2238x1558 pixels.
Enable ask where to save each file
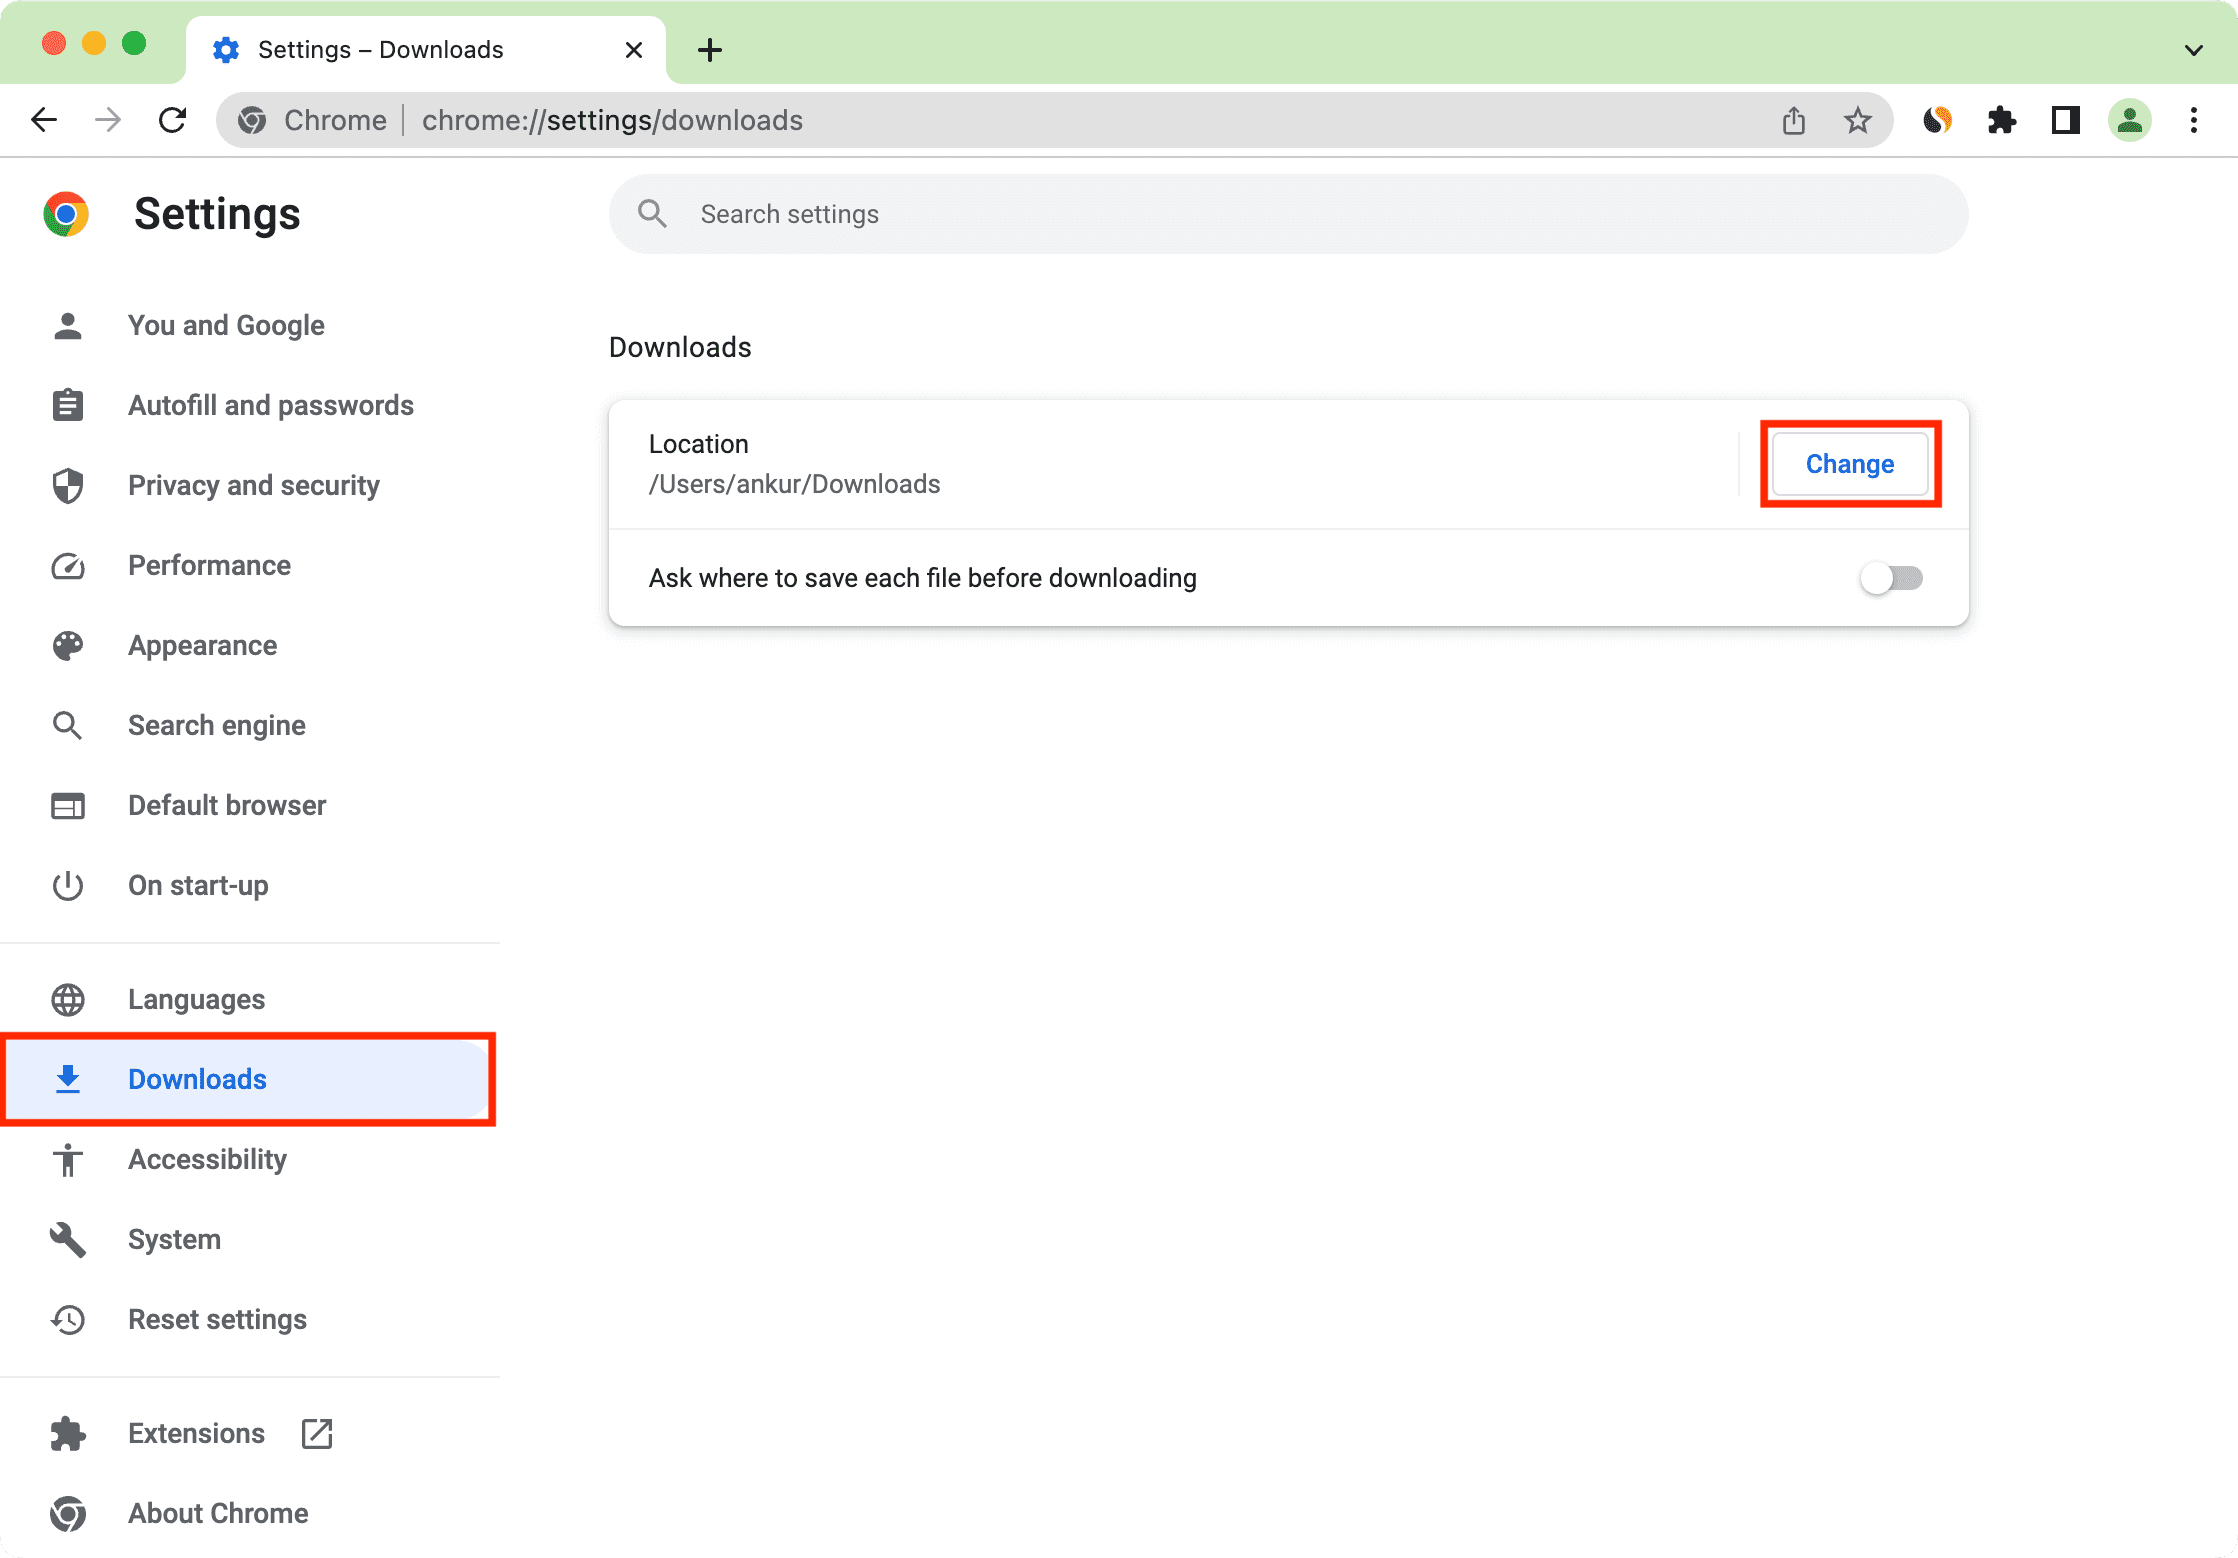click(1890, 577)
